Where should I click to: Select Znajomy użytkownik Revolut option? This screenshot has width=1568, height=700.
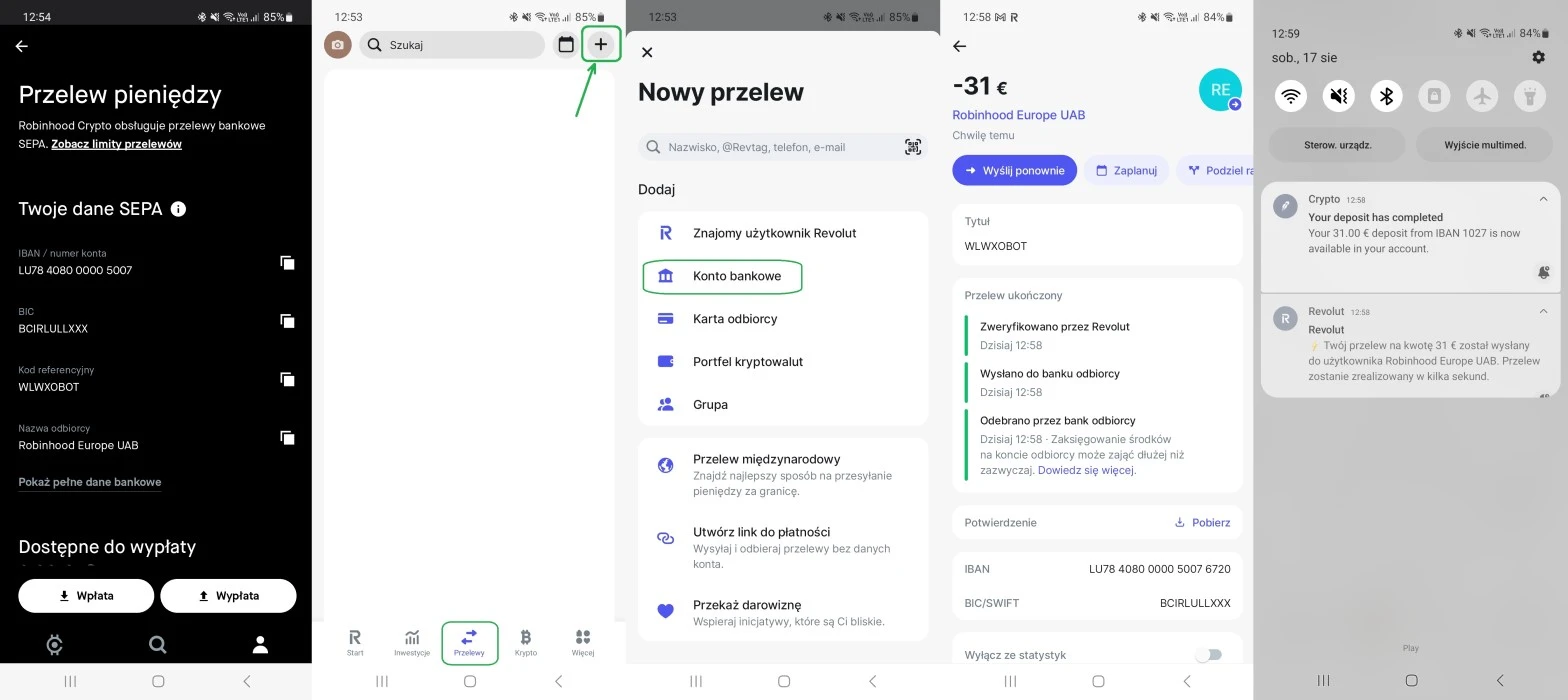(x=783, y=233)
